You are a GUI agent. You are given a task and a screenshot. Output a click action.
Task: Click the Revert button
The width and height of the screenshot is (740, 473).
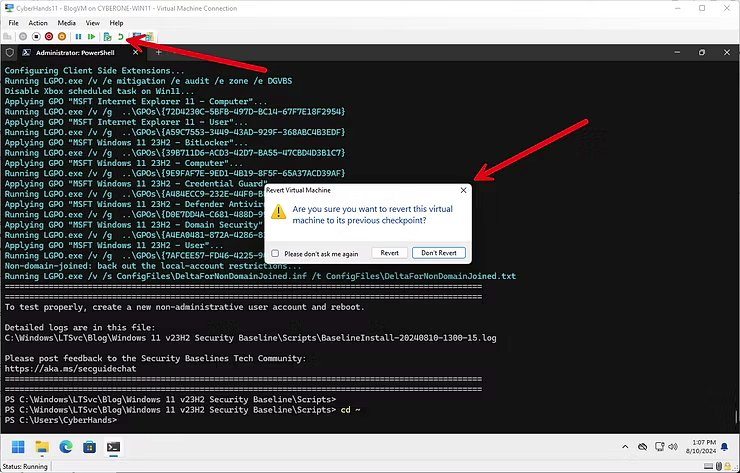[x=389, y=253]
